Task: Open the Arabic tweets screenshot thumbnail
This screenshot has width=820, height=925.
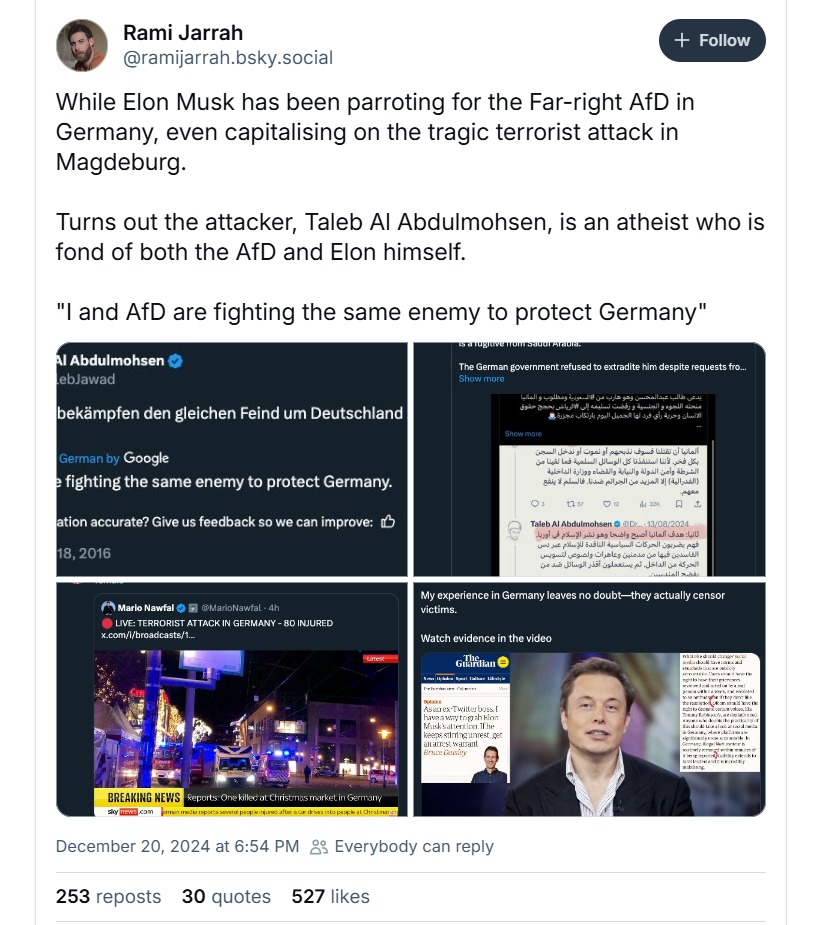Action: tap(589, 458)
